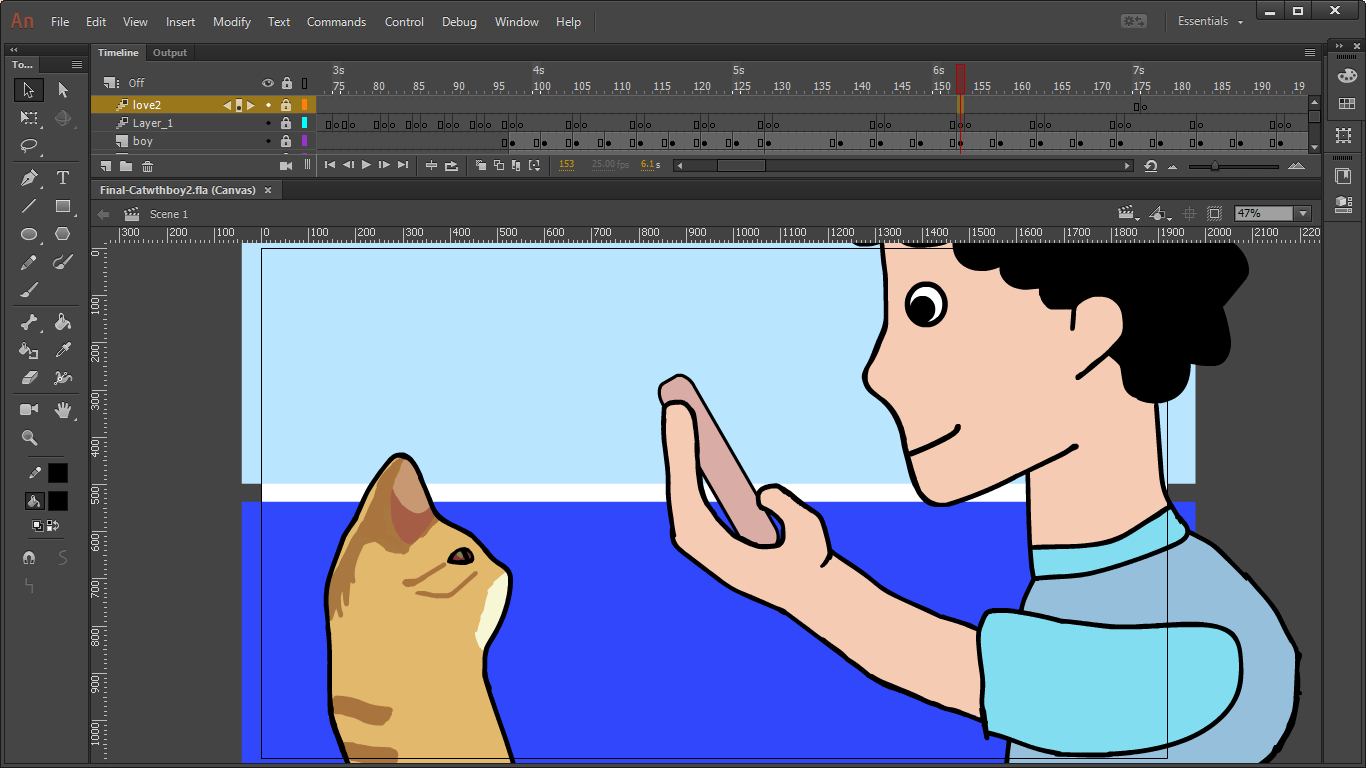Play the timeline animation
The image size is (1366, 768).
(x=366, y=165)
